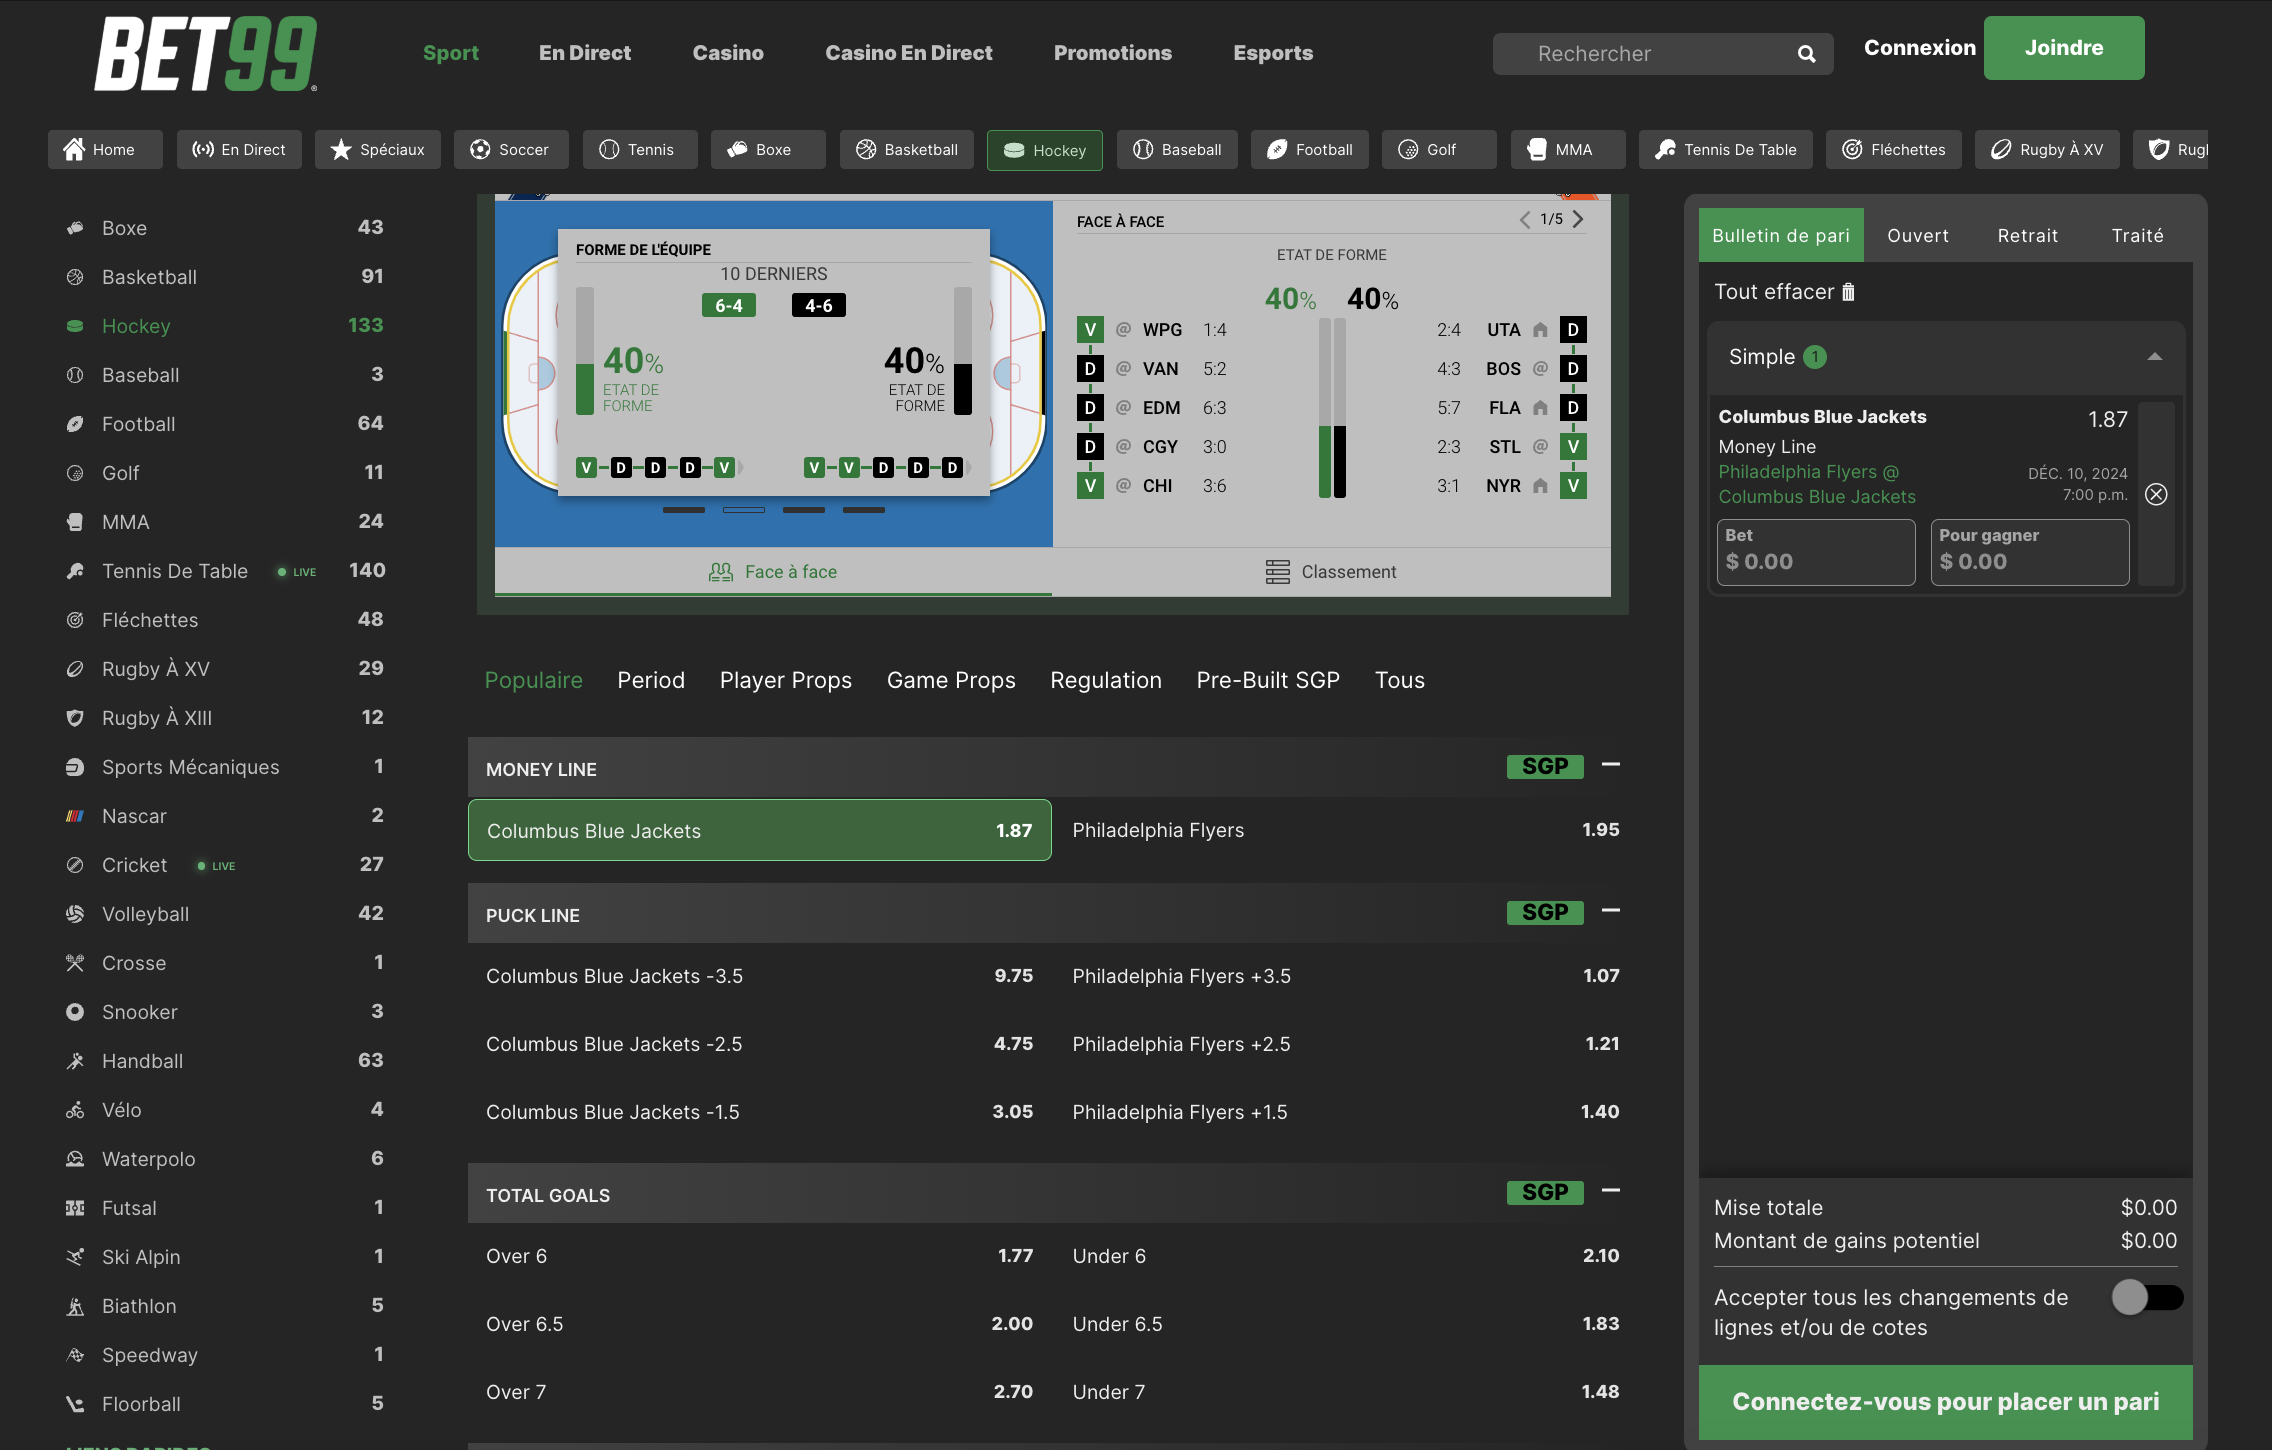Click Connexion to log in
This screenshot has width=2272, height=1450.
point(1920,48)
